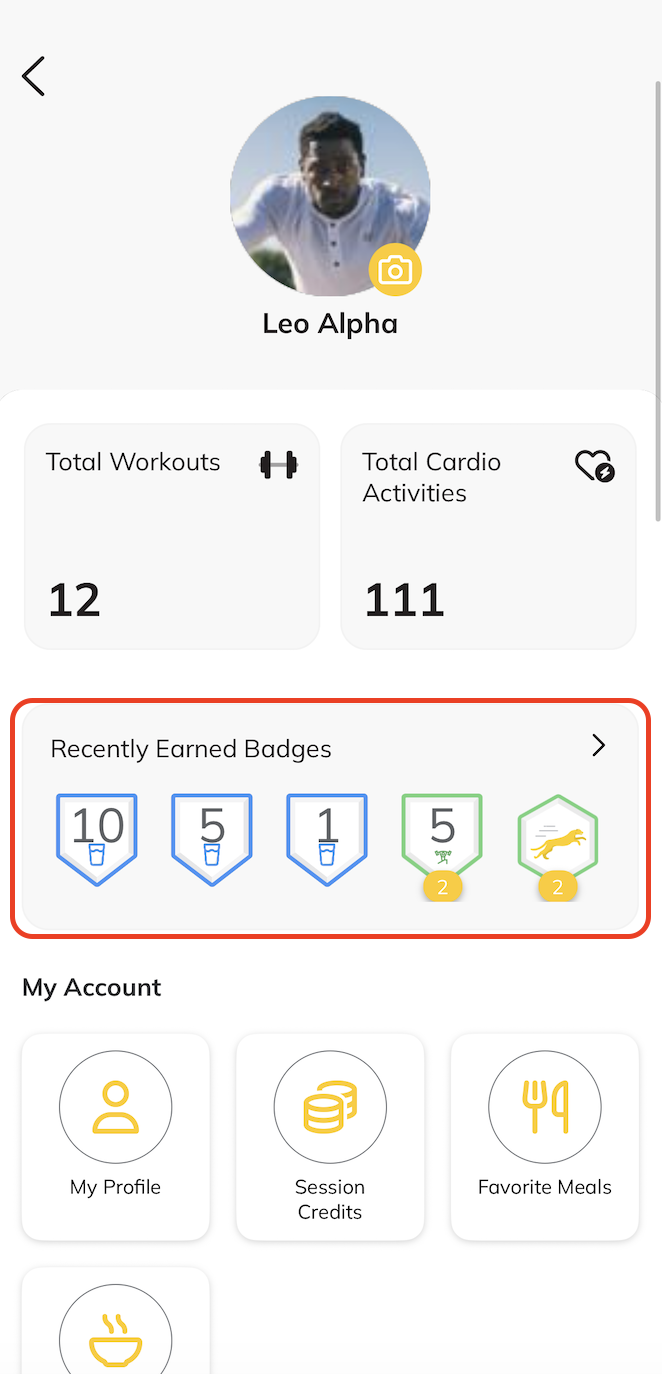Open the 10 water glasses badge
This screenshot has width=662, height=1374.
pos(97,839)
